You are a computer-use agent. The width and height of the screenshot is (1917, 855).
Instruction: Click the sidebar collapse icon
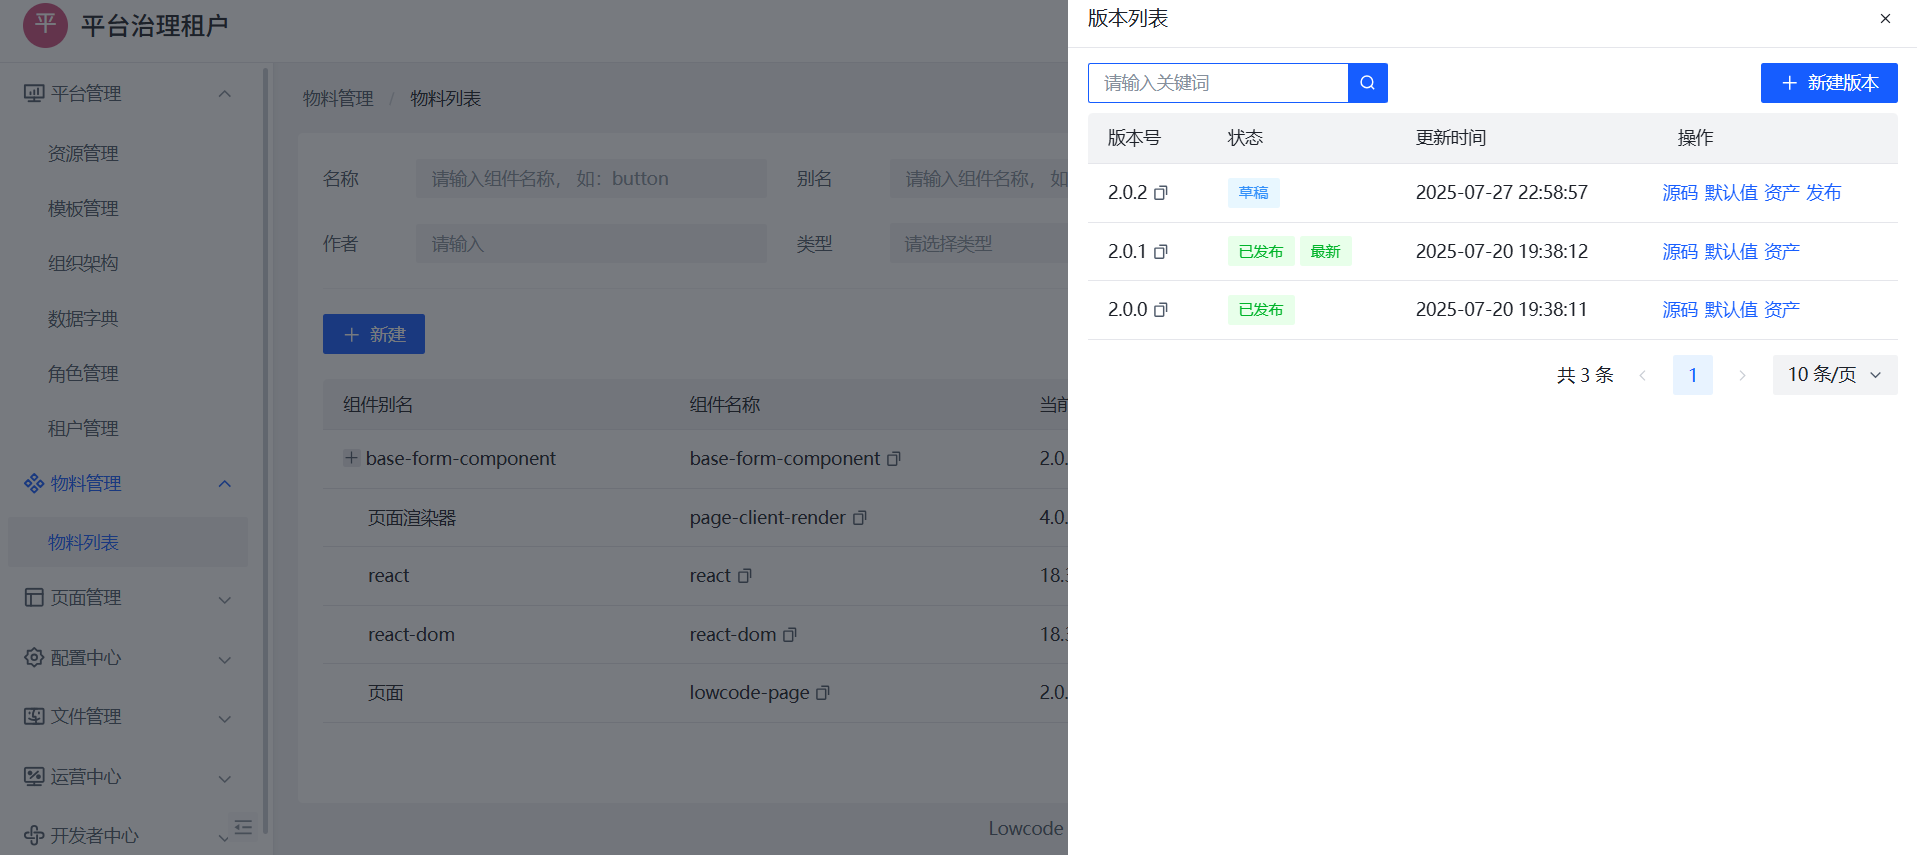pos(243,827)
